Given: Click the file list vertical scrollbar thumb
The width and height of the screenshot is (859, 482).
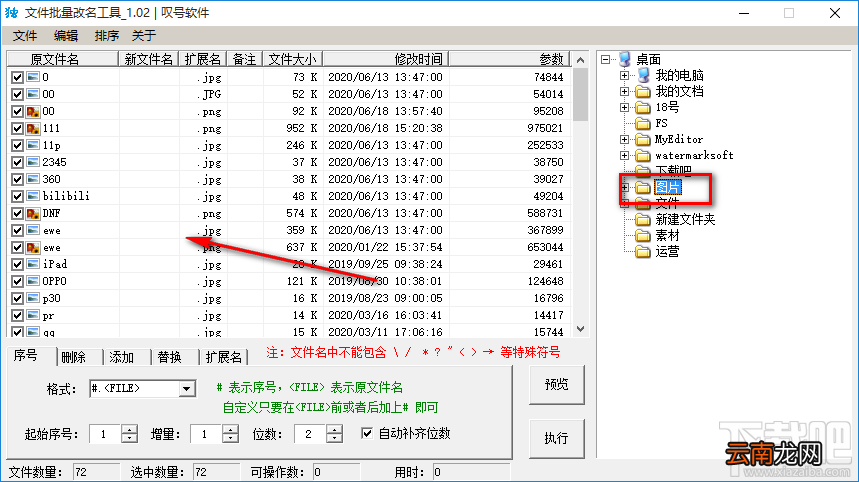Looking at the screenshot, I should [581, 94].
